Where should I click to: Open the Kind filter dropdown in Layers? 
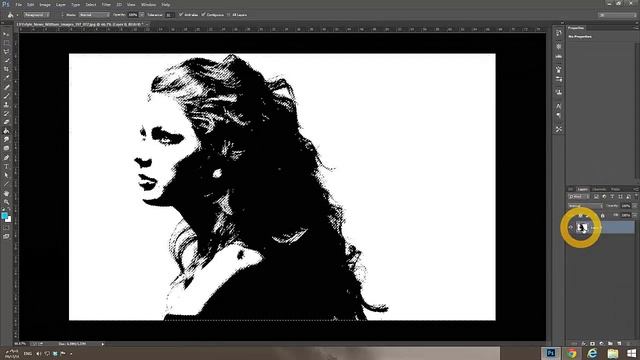pos(579,197)
